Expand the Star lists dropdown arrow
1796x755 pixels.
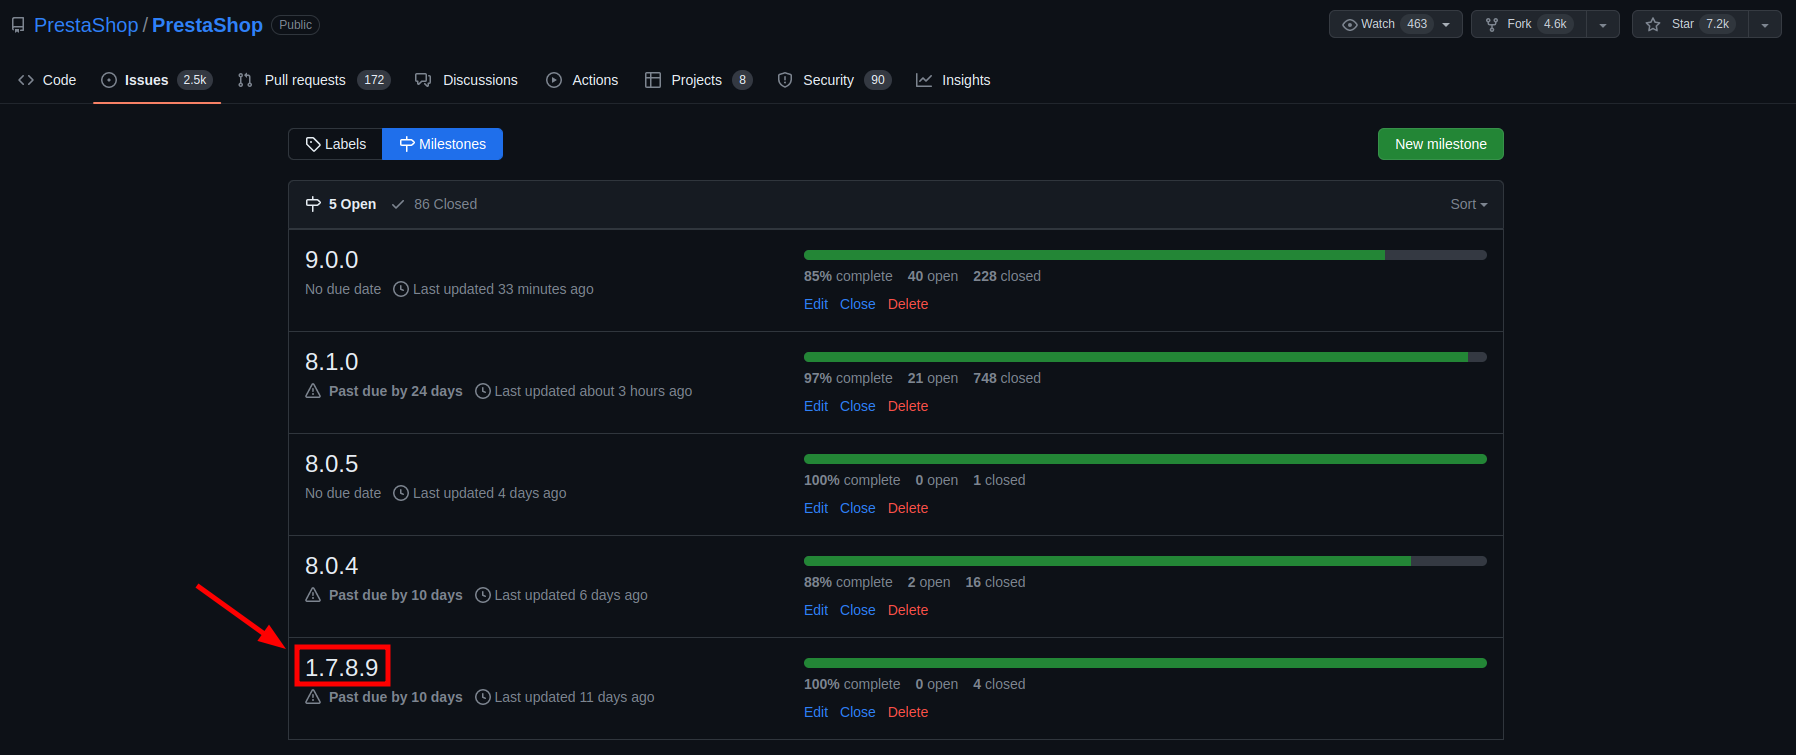[x=1765, y=24]
